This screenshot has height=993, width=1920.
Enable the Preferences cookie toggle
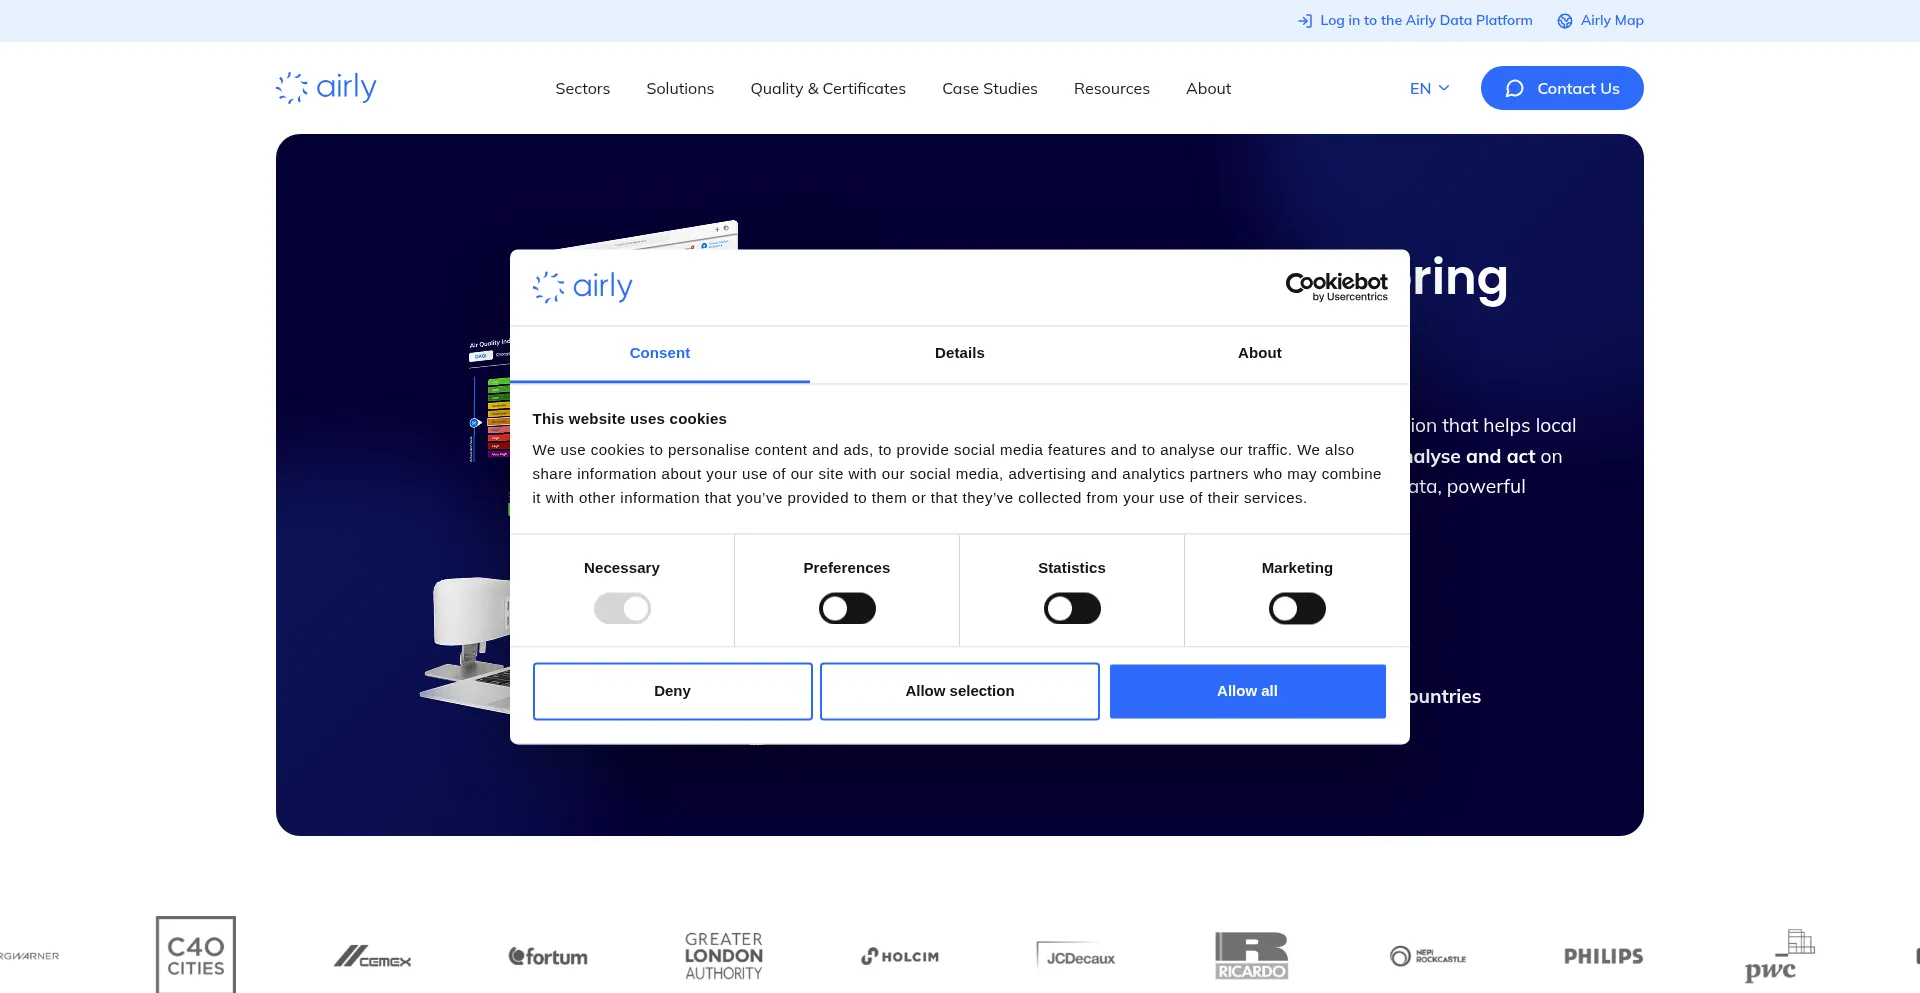tap(847, 608)
